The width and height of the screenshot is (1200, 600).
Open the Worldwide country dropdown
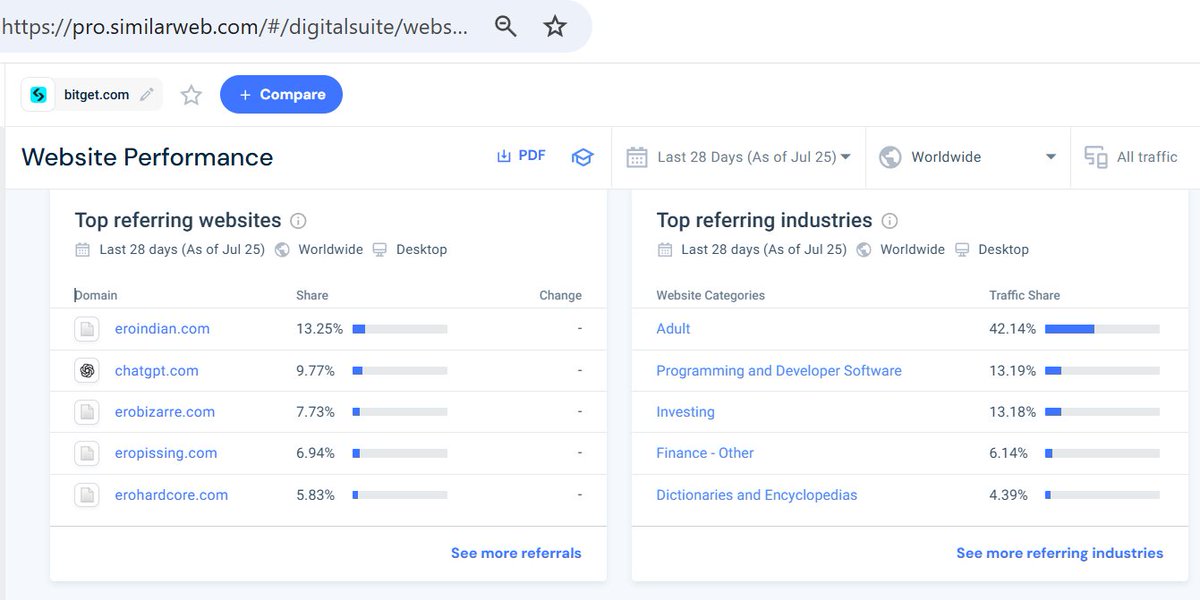point(967,157)
